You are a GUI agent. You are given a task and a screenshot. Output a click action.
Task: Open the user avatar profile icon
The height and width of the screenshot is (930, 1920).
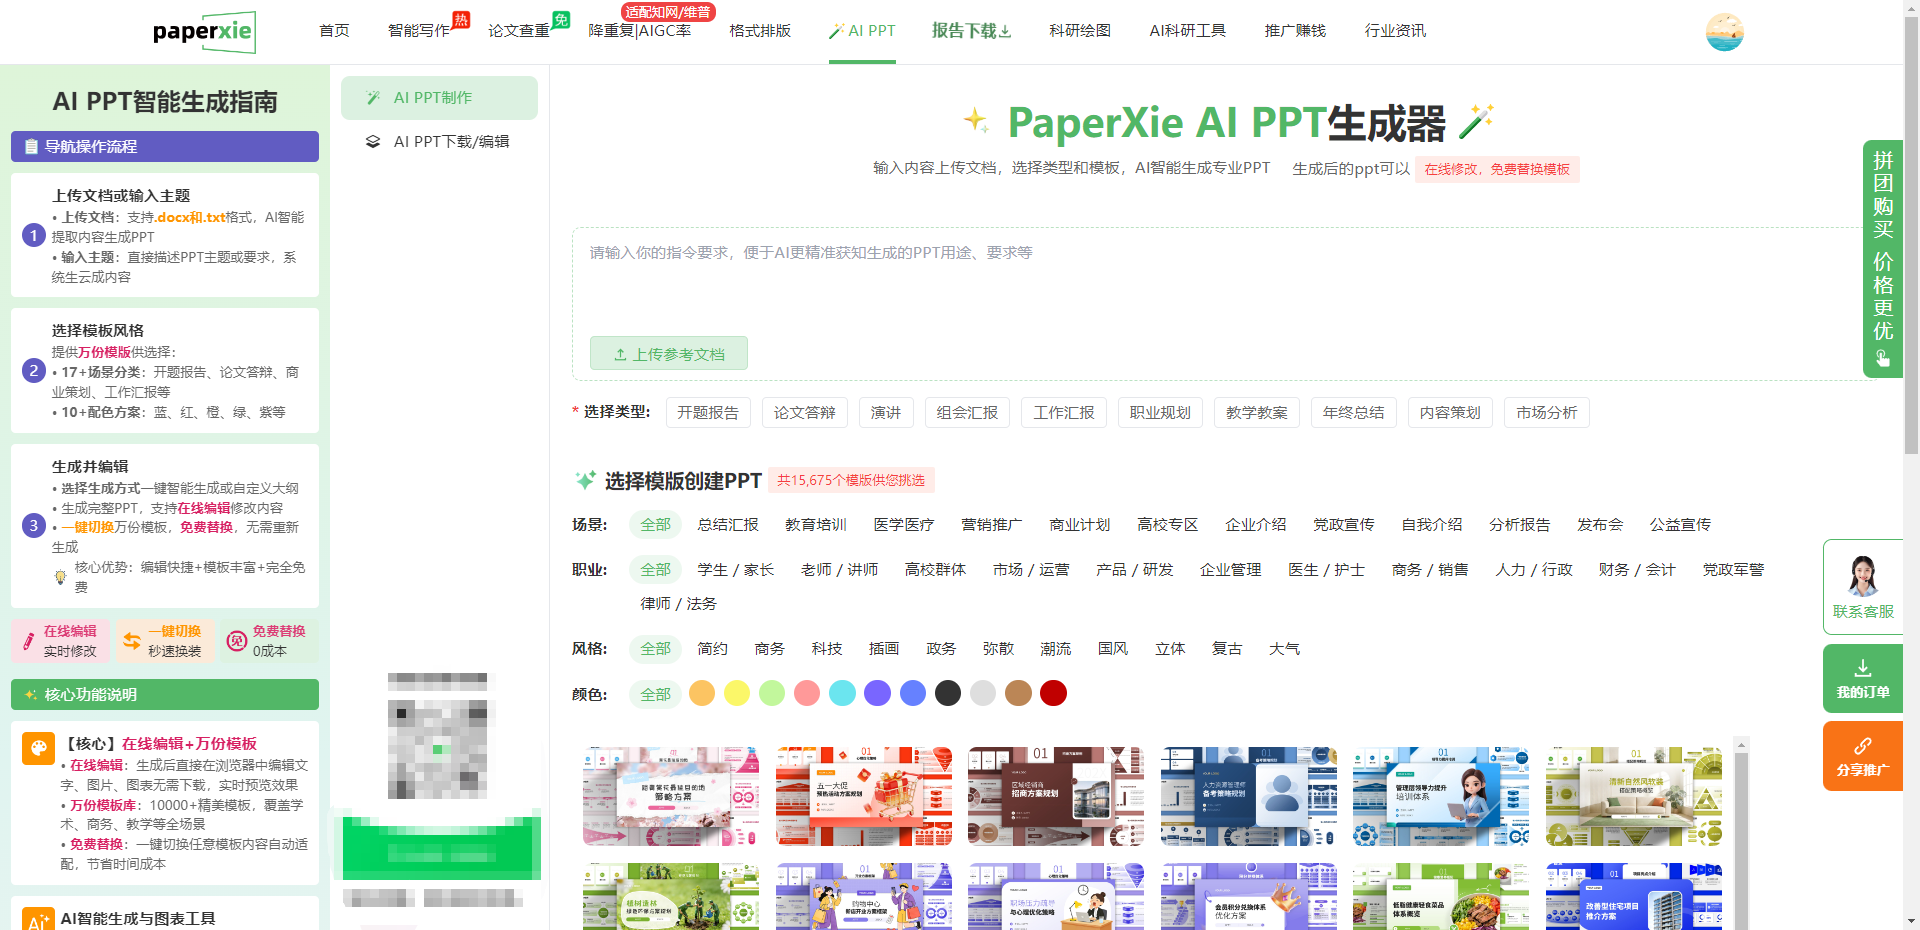[x=1724, y=32]
